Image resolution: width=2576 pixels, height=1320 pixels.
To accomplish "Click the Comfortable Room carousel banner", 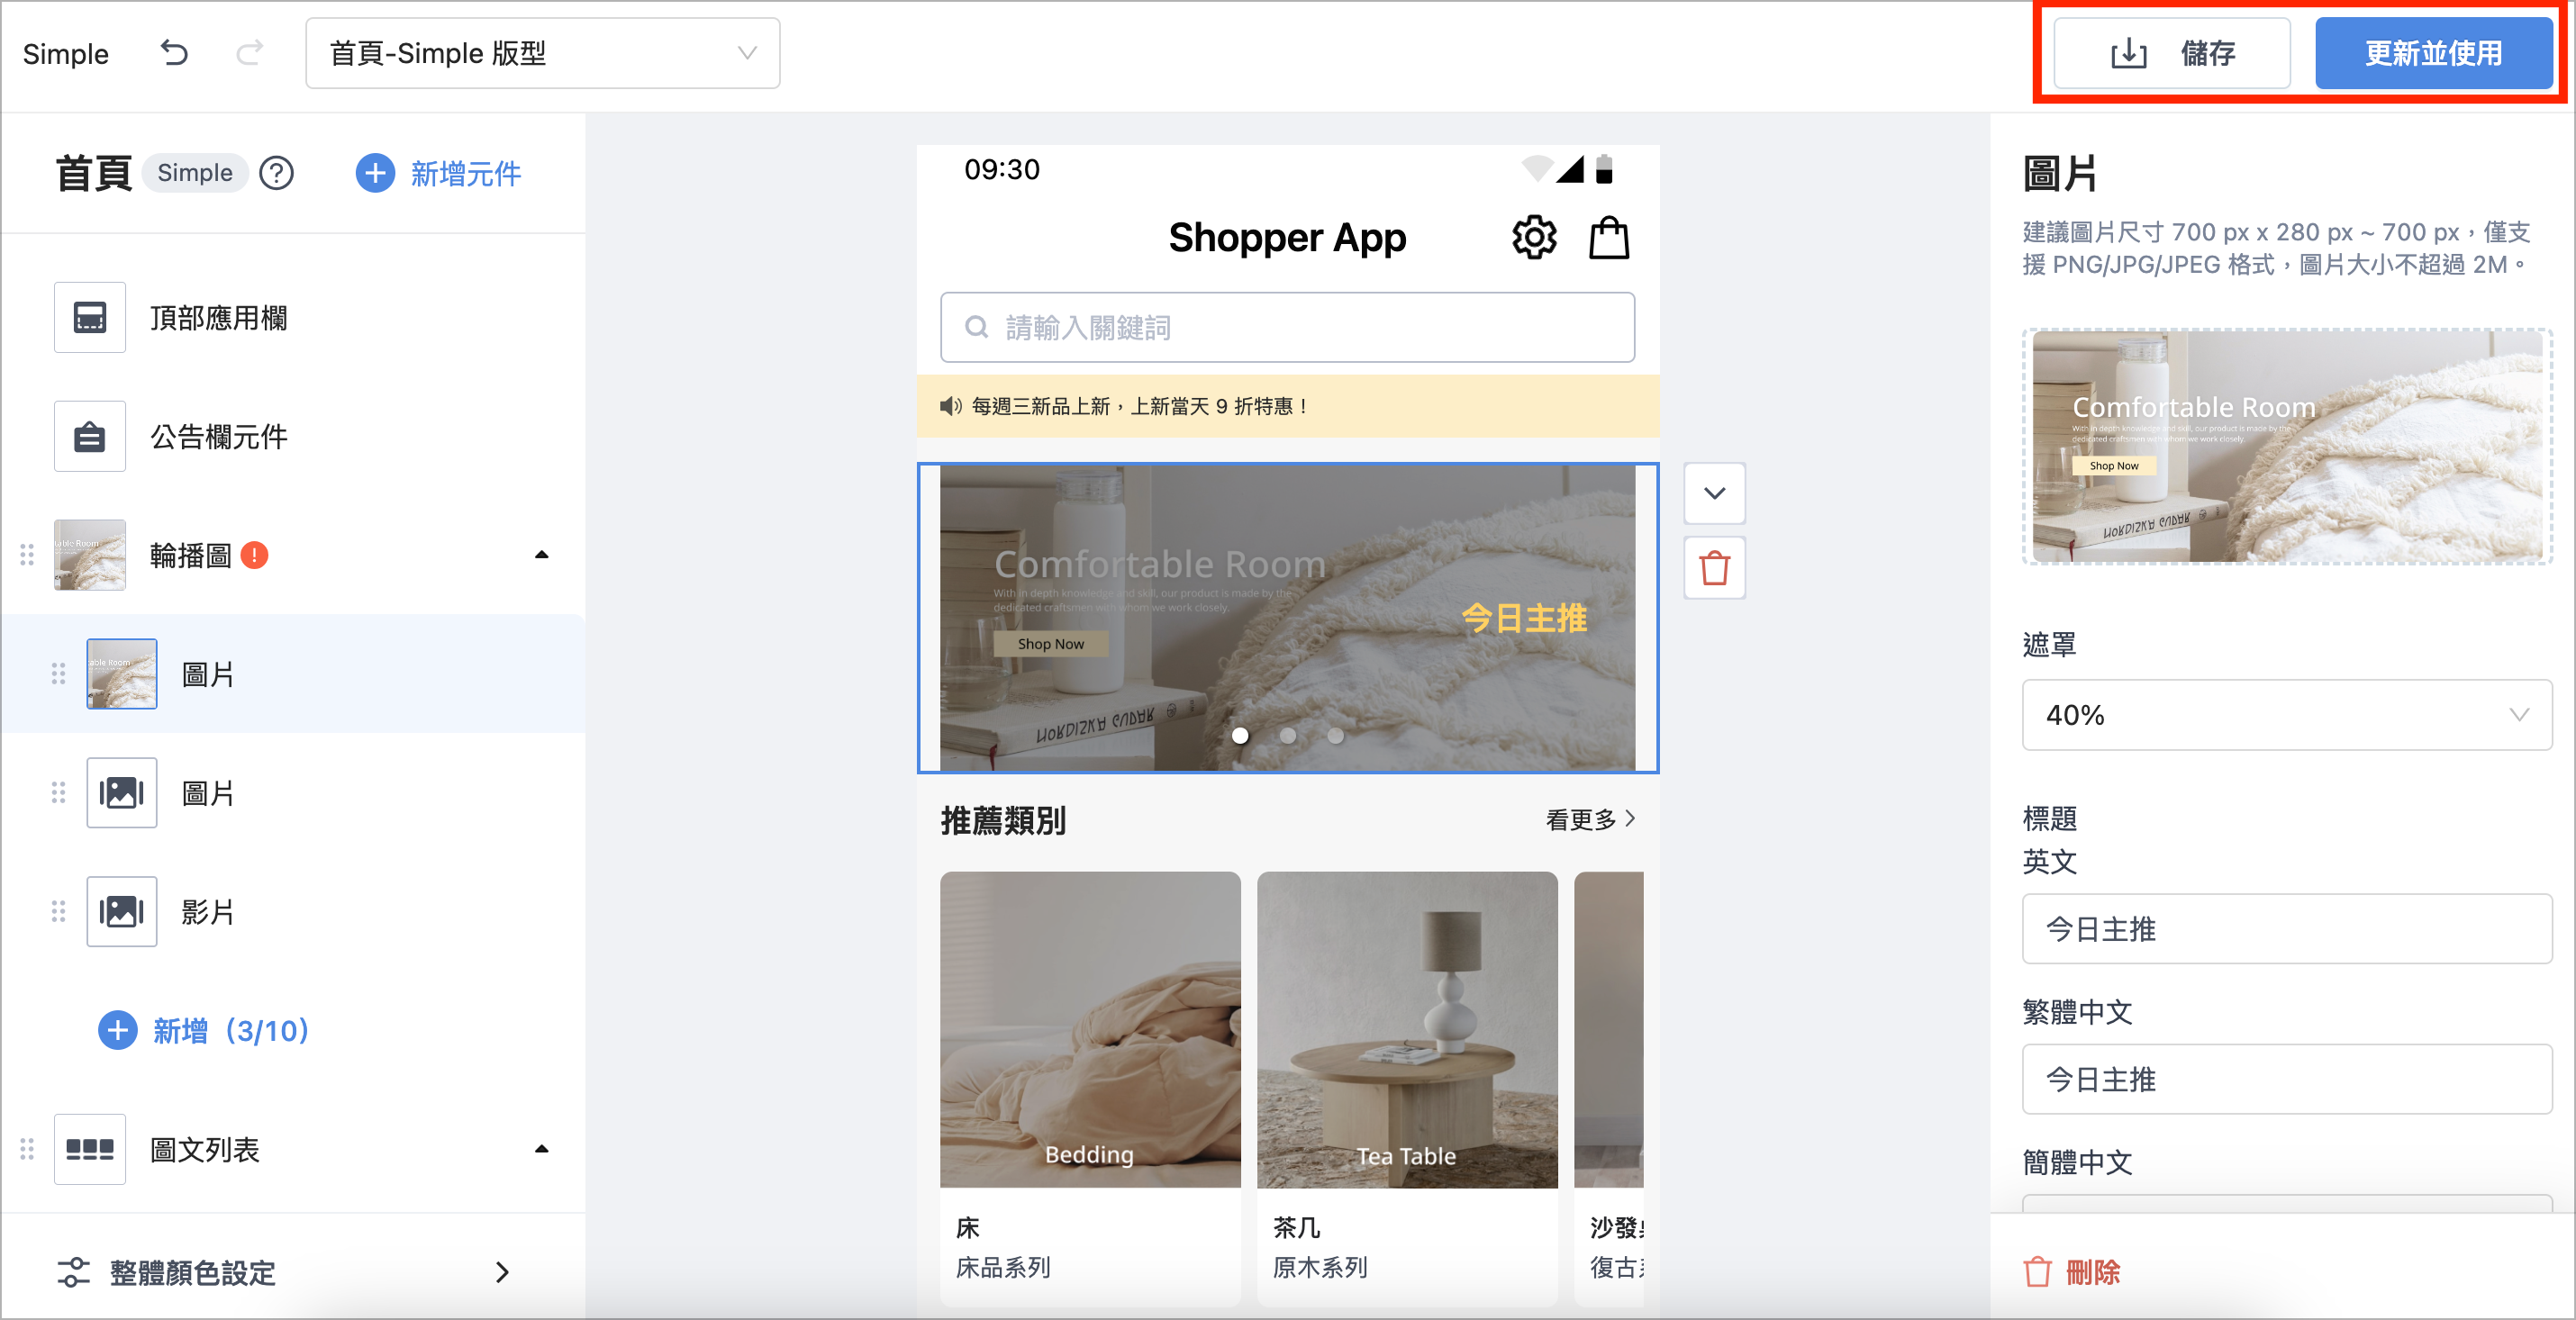I will pyautogui.click(x=1288, y=618).
